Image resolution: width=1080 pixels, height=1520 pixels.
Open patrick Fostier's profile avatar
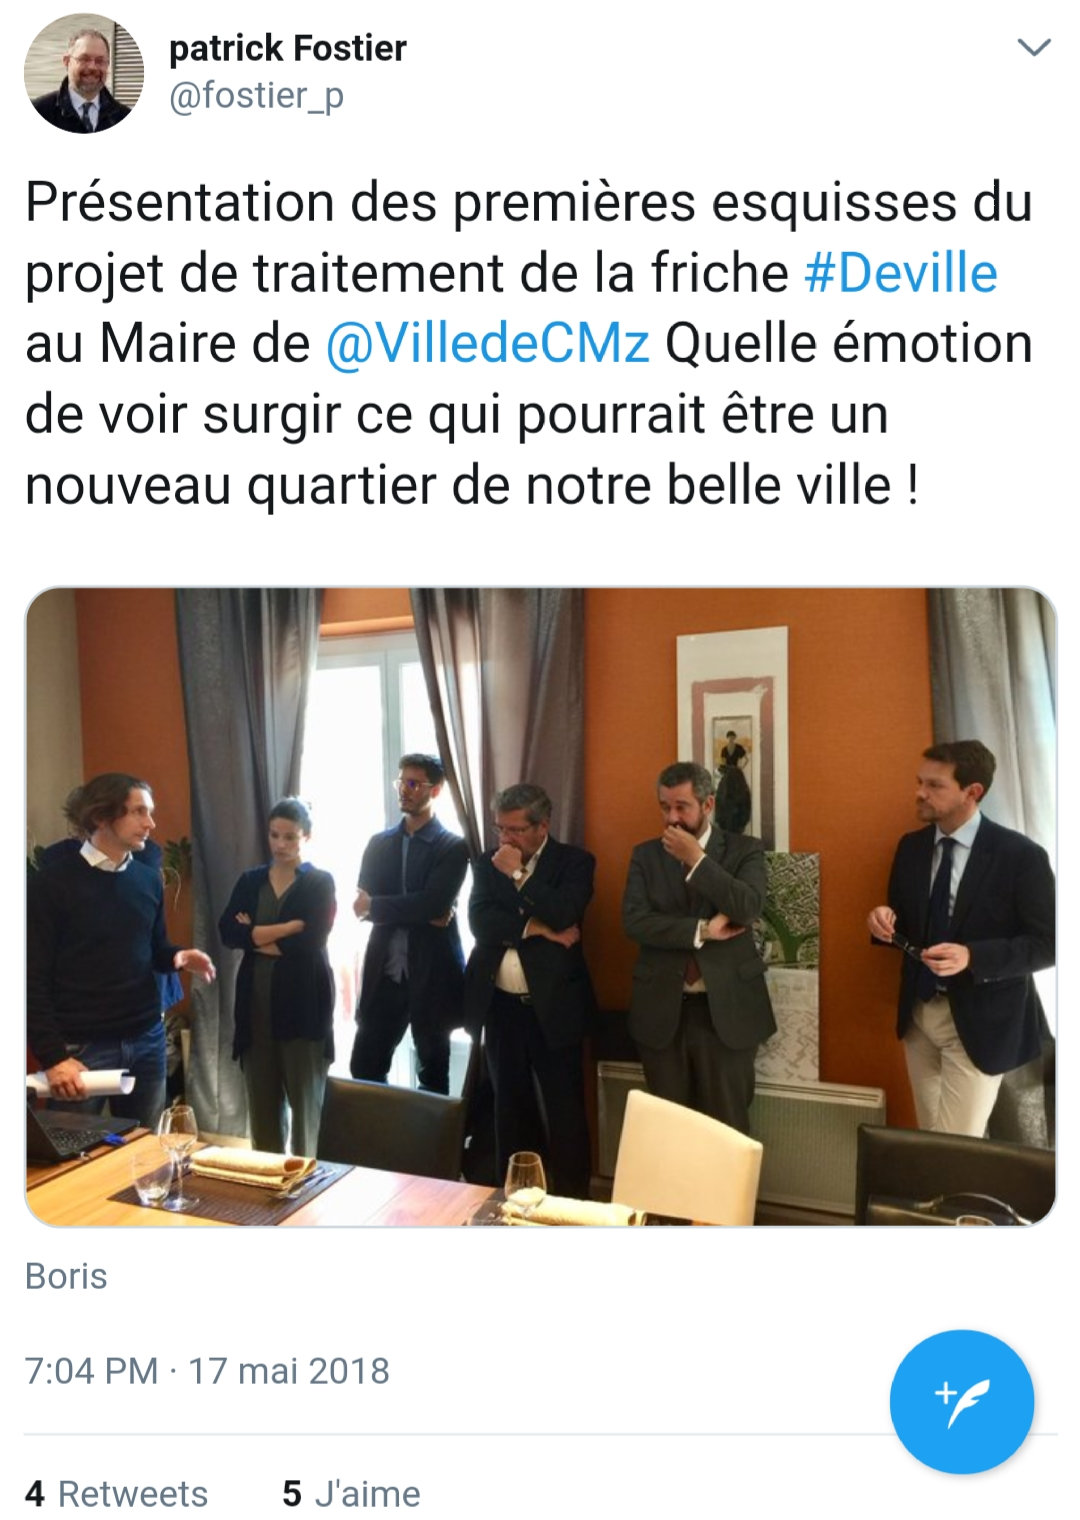(x=84, y=74)
